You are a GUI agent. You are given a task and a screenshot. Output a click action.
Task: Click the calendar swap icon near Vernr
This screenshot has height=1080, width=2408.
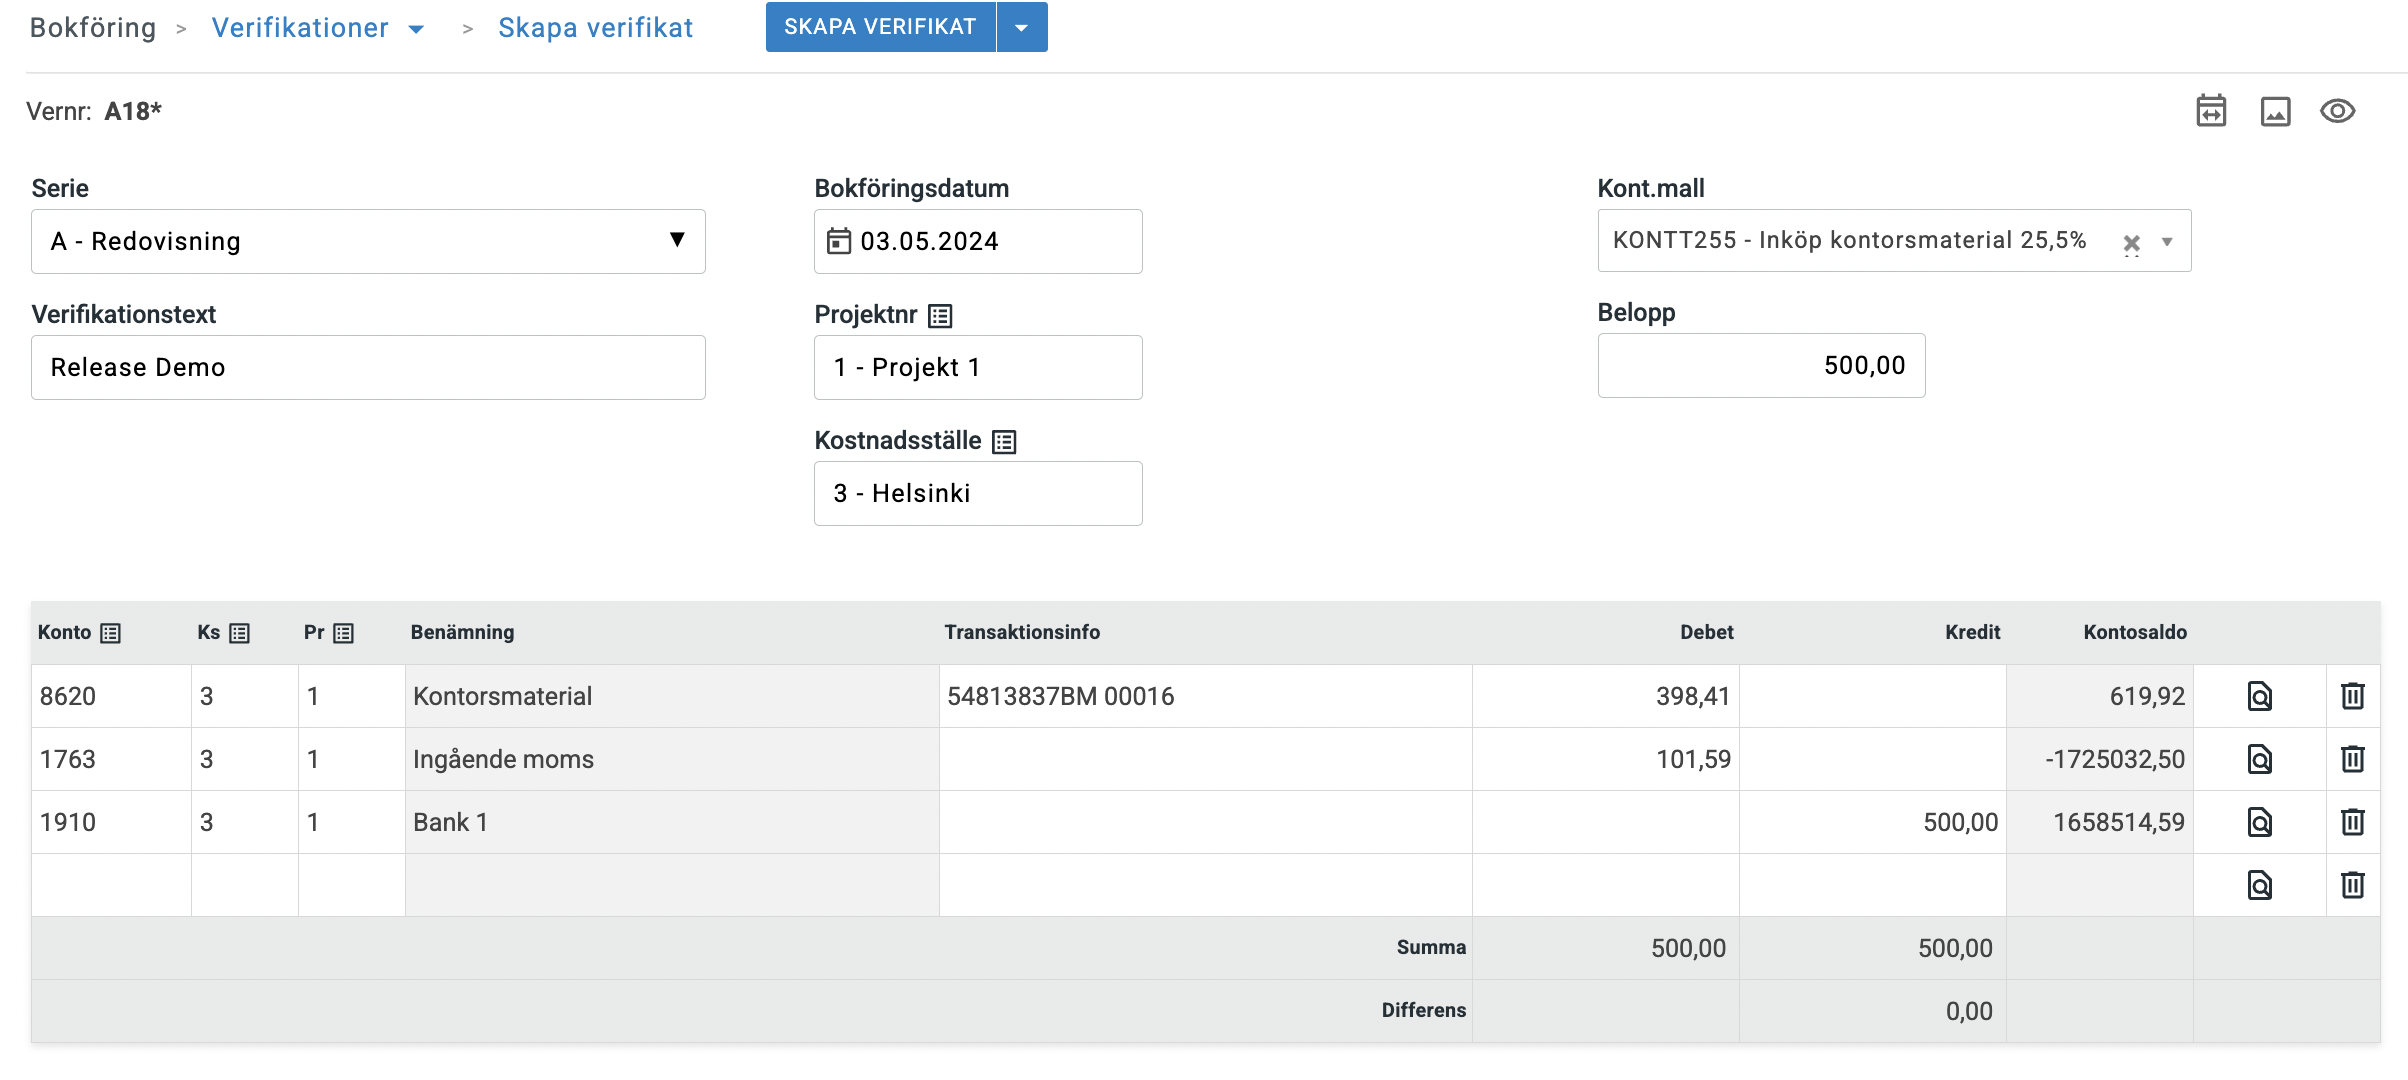(x=2211, y=111)
